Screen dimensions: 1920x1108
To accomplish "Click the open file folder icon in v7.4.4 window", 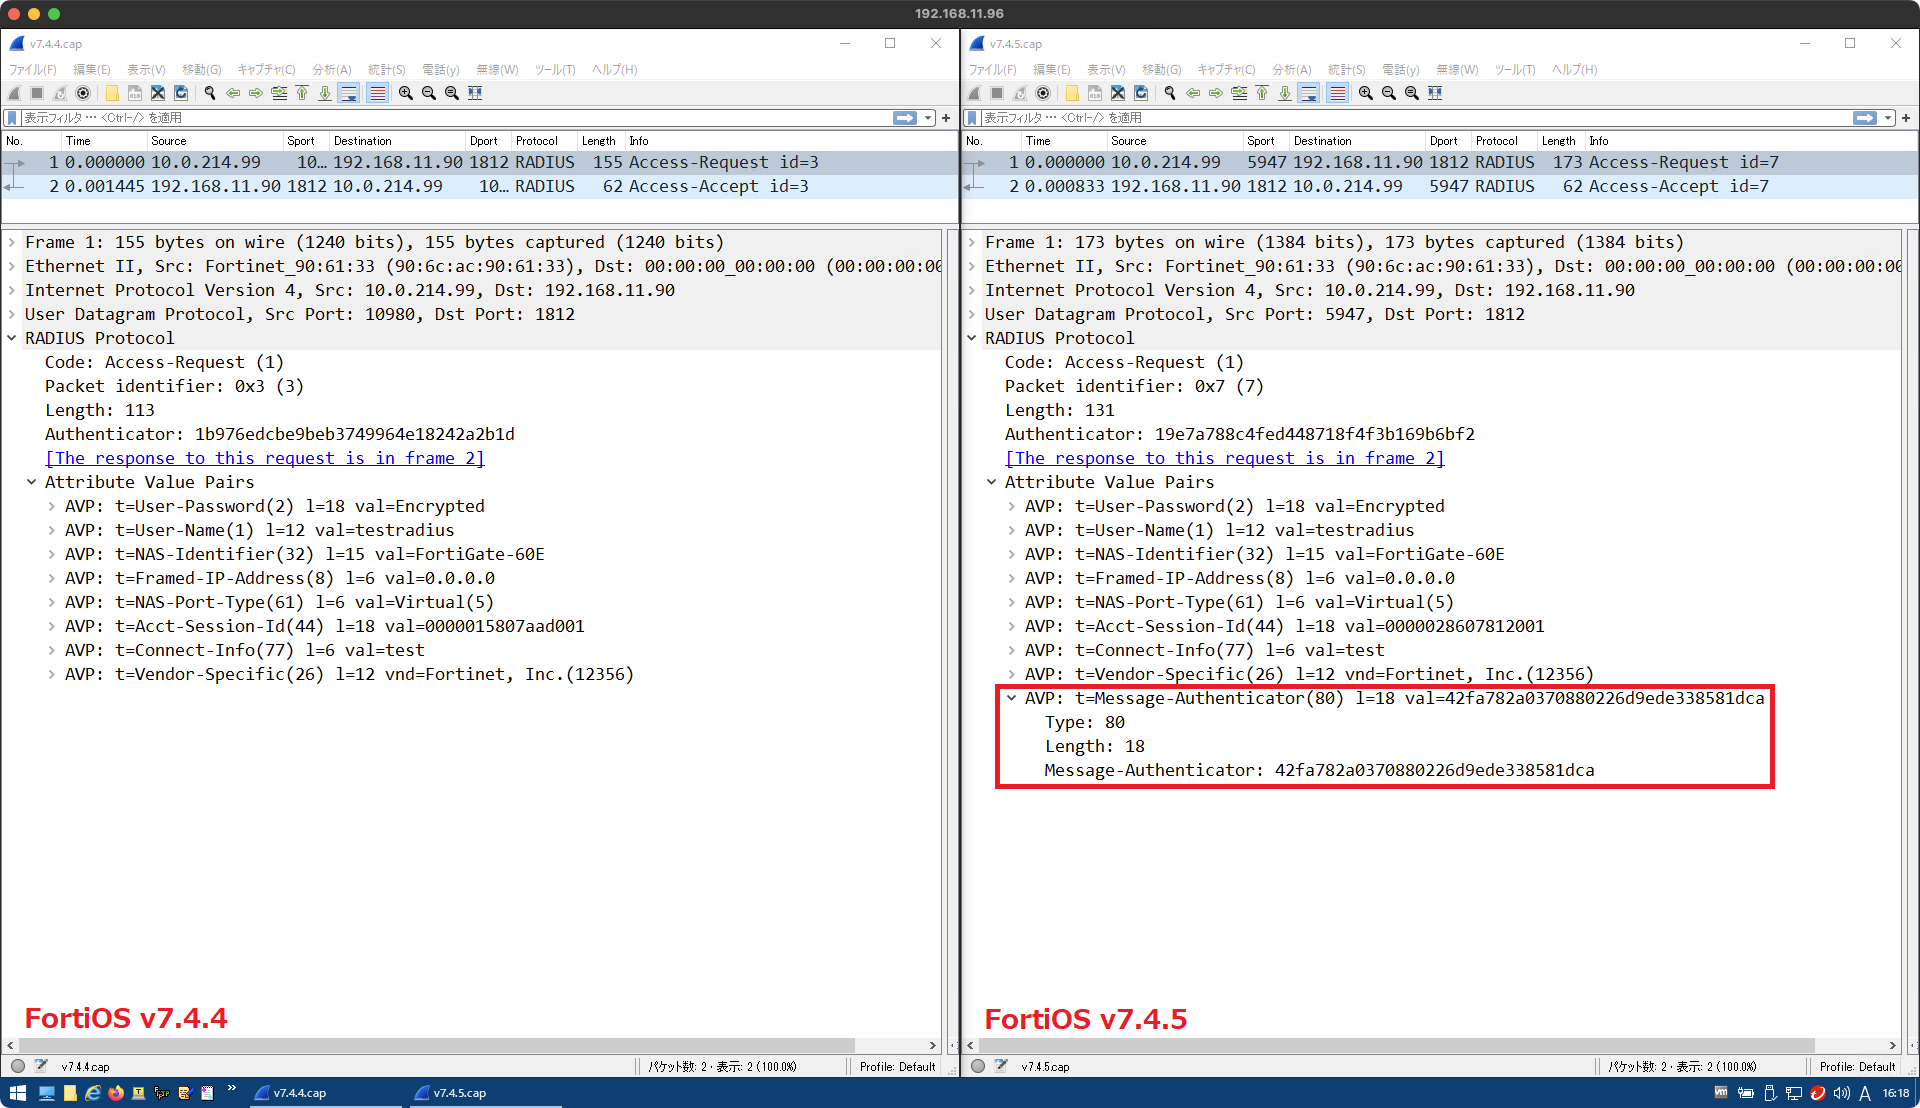I will point(112,93).
